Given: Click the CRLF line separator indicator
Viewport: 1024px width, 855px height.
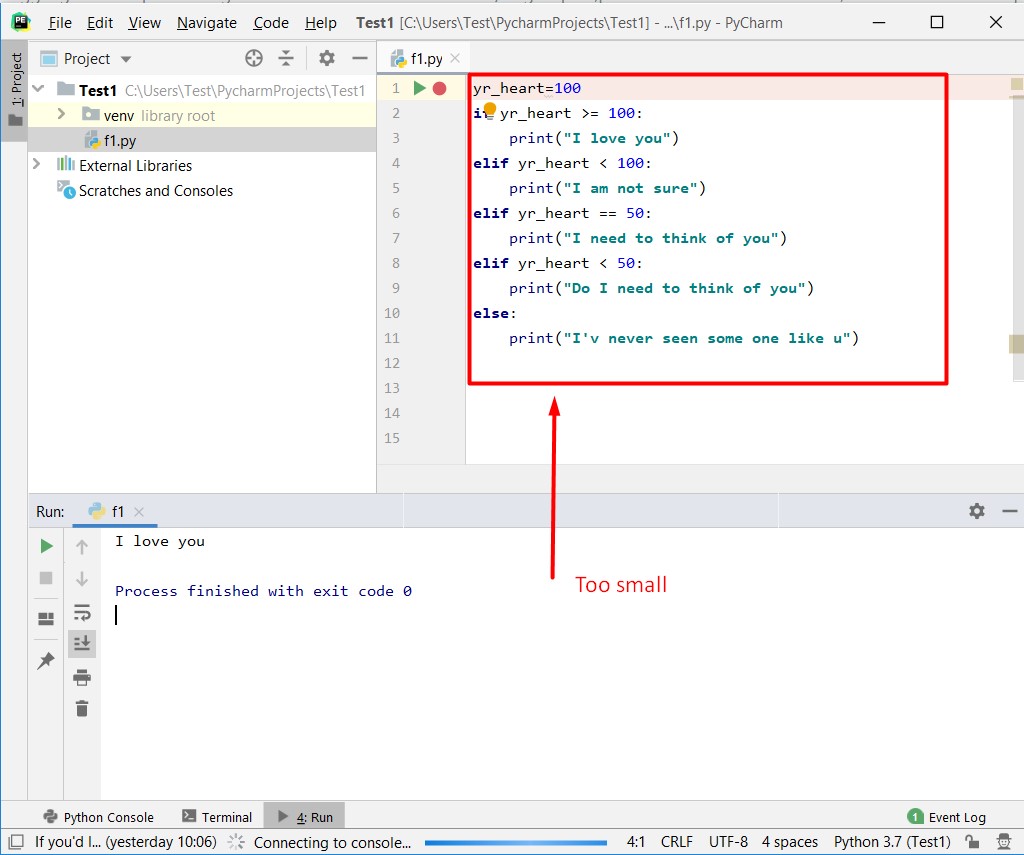Looking at the screenshot, I should [676, 842].
